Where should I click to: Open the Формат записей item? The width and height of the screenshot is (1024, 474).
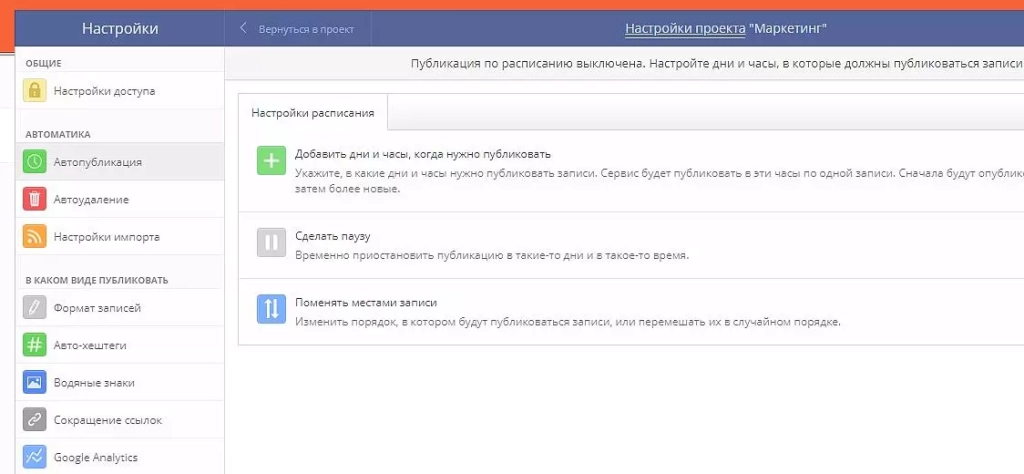coord(120,308)
